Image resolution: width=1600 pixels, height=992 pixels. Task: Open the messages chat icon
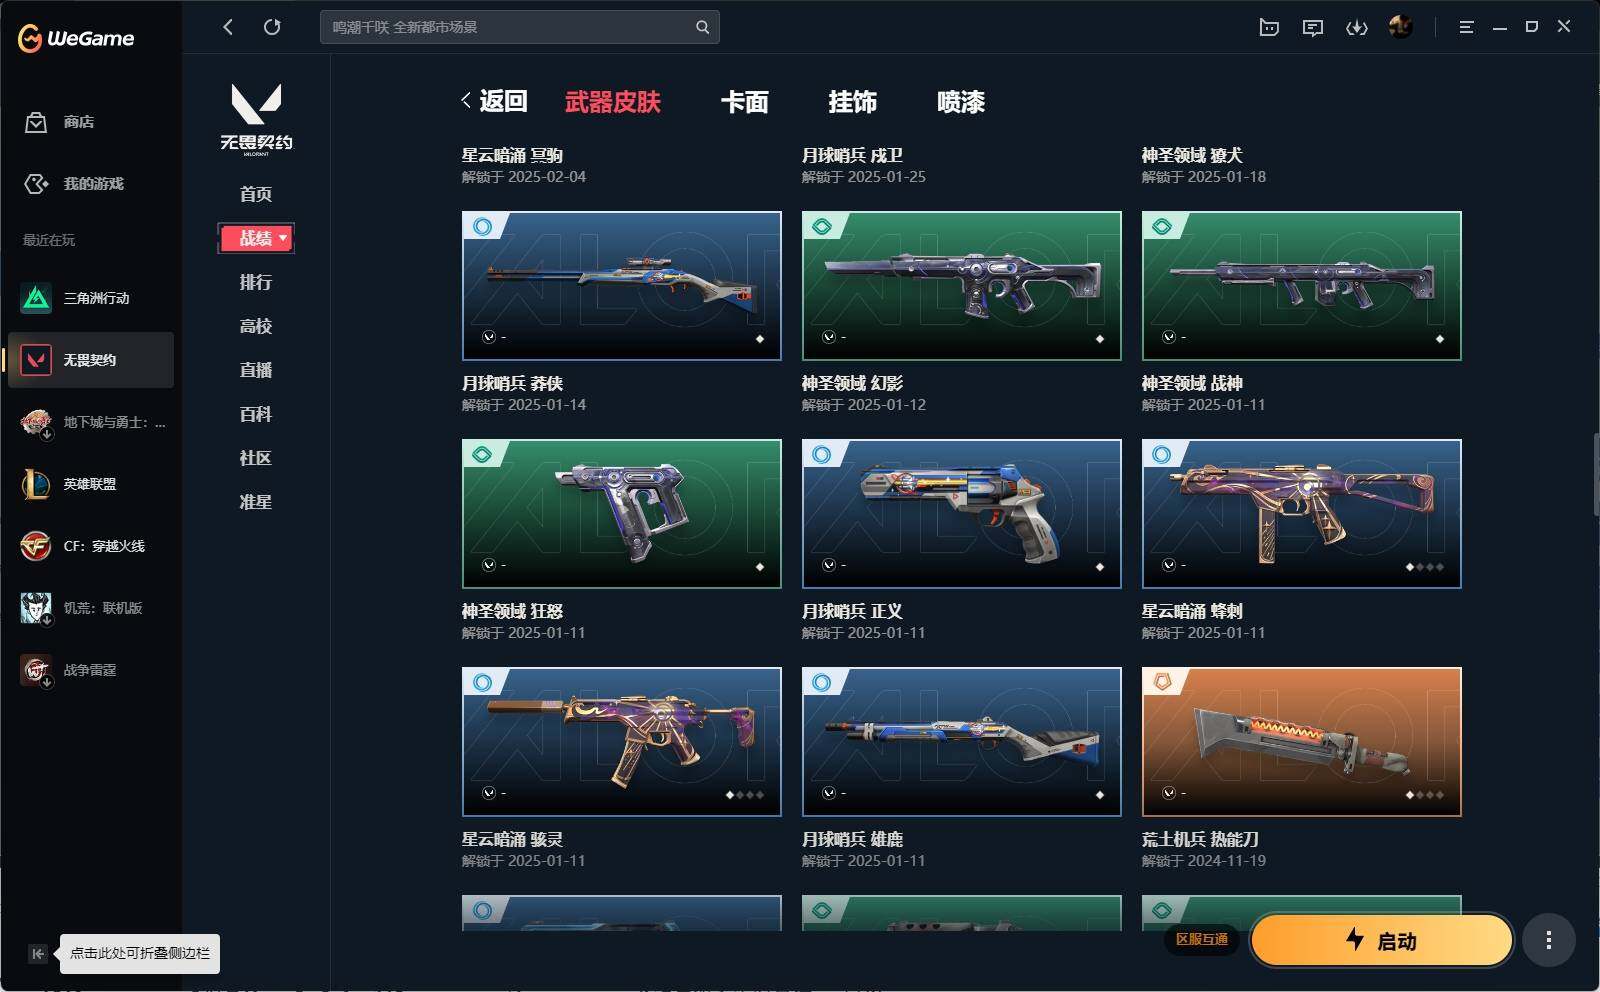[x=1313, y=27]
